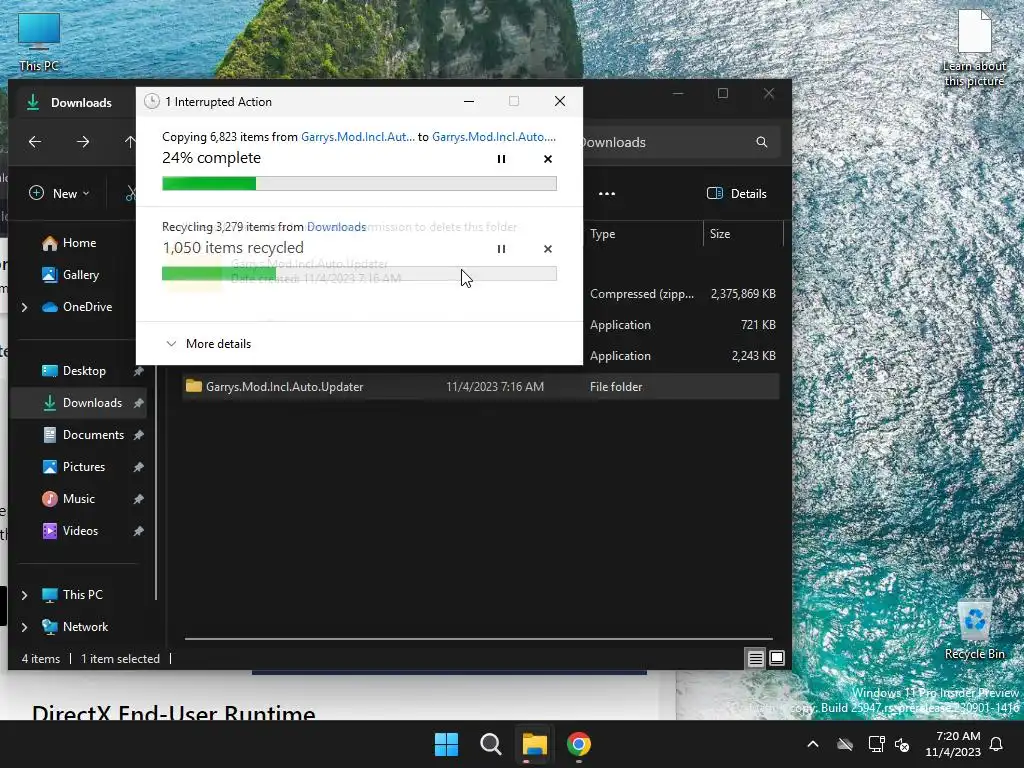Image resolution: width=1024 pixels, height=768 pixels.
Task: Click the 2,243 KB Application row
Action: tap(682, 356)
